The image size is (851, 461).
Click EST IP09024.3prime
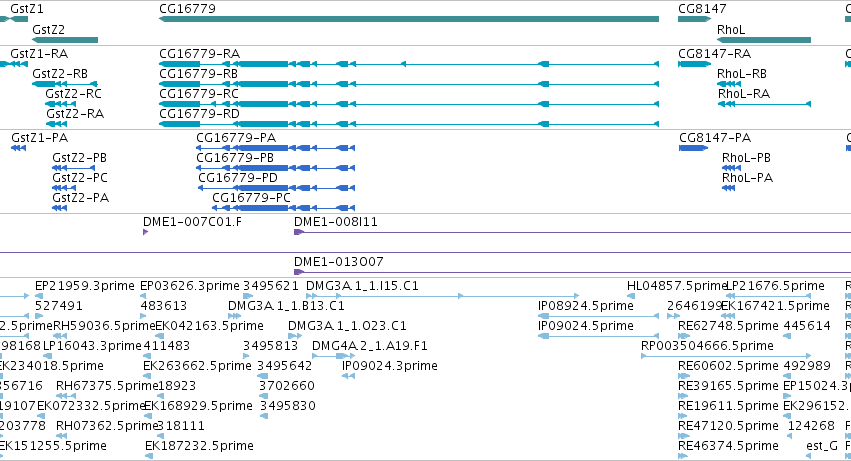390,367
